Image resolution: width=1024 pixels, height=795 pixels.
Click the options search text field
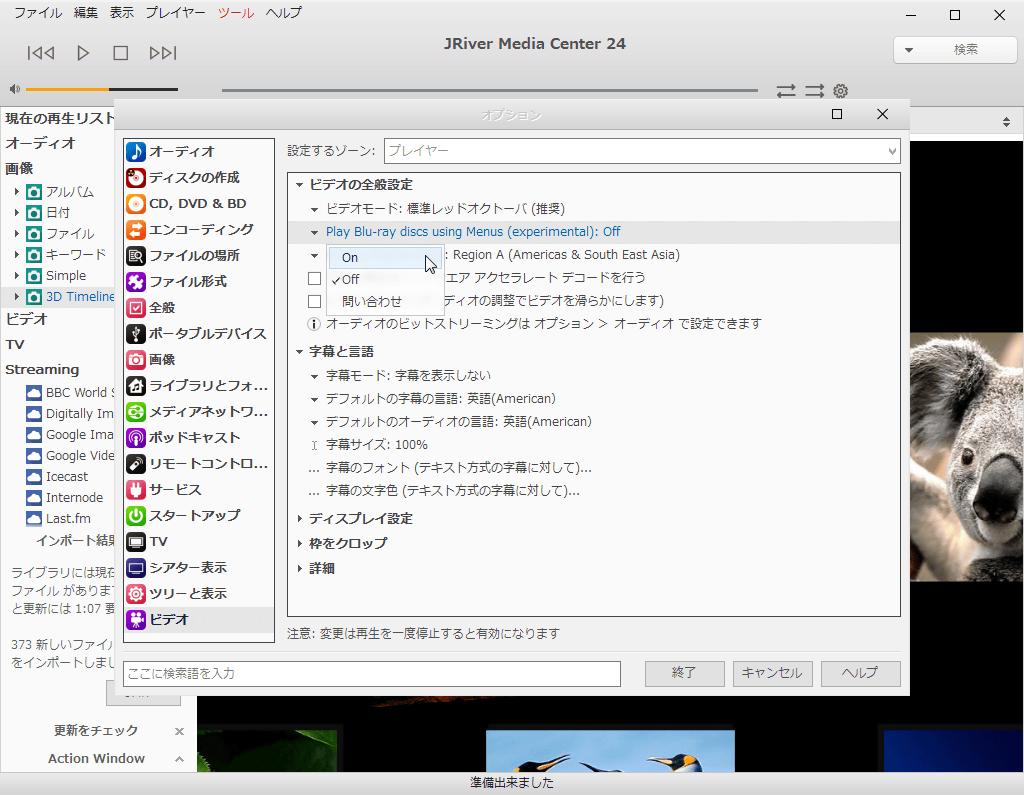(372, 673)
